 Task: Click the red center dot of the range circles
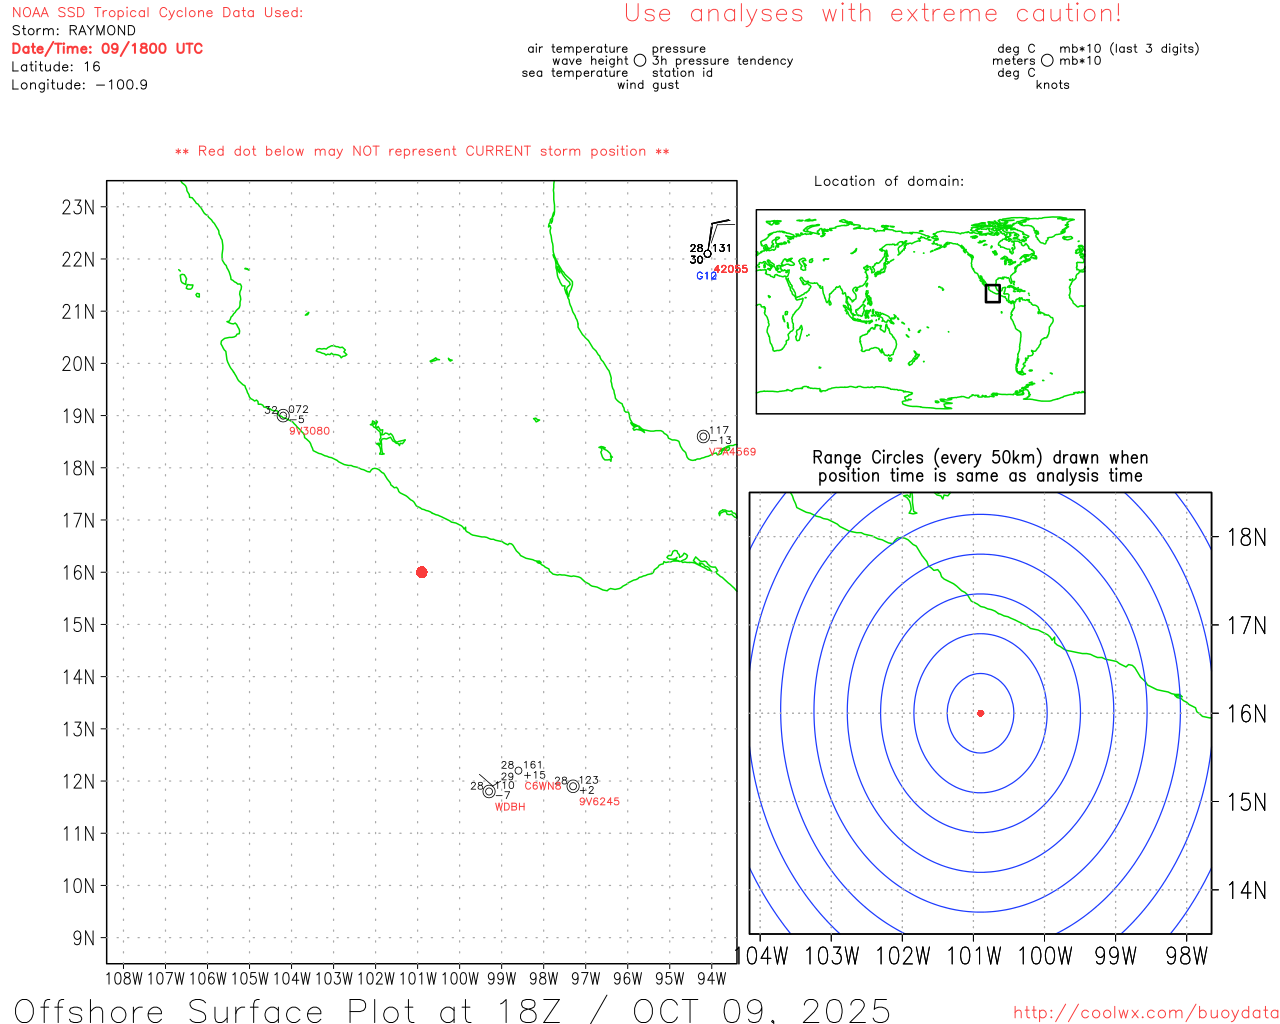tap(980, 713)
